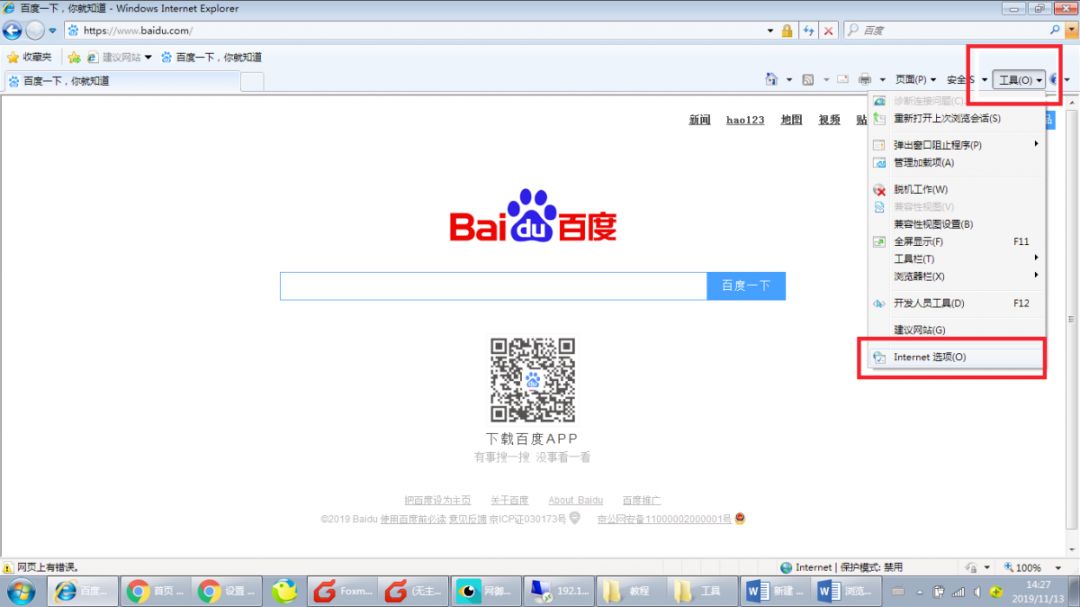1080x607 pixels.
Task: Choose 重新打开上次浏览会话(S) menu item
Action: pos(957,119)
